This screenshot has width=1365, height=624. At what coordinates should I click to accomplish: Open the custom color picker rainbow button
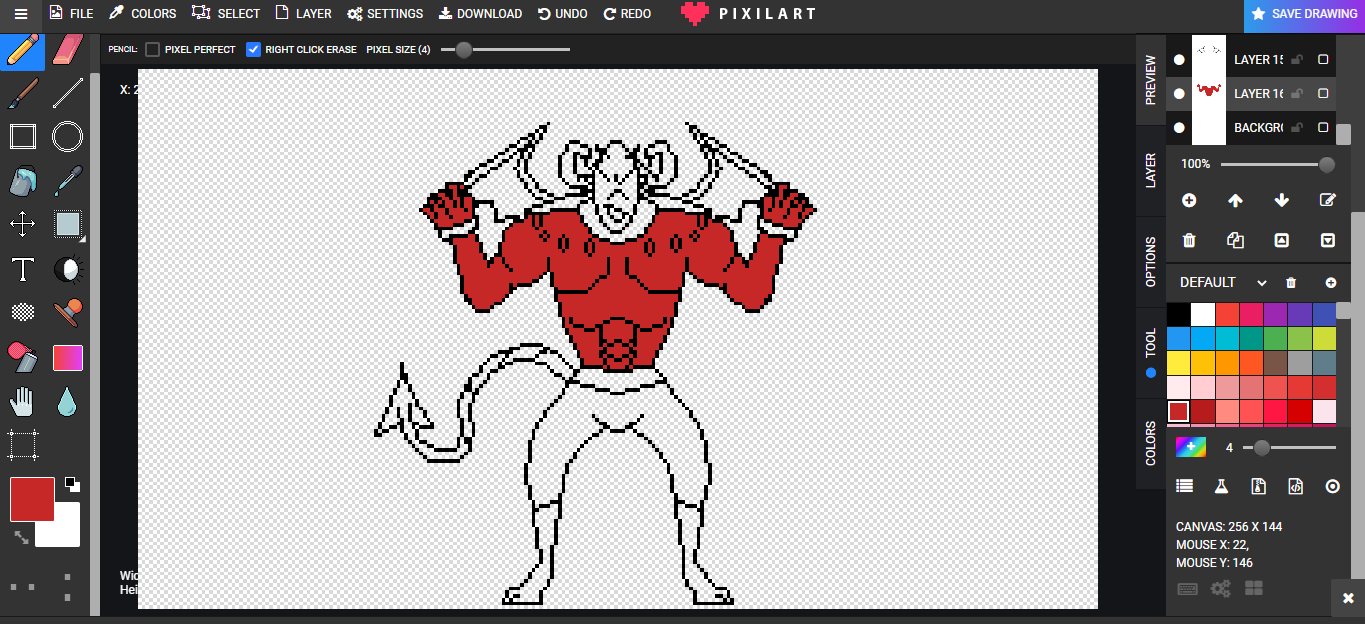pos(1190,447)
